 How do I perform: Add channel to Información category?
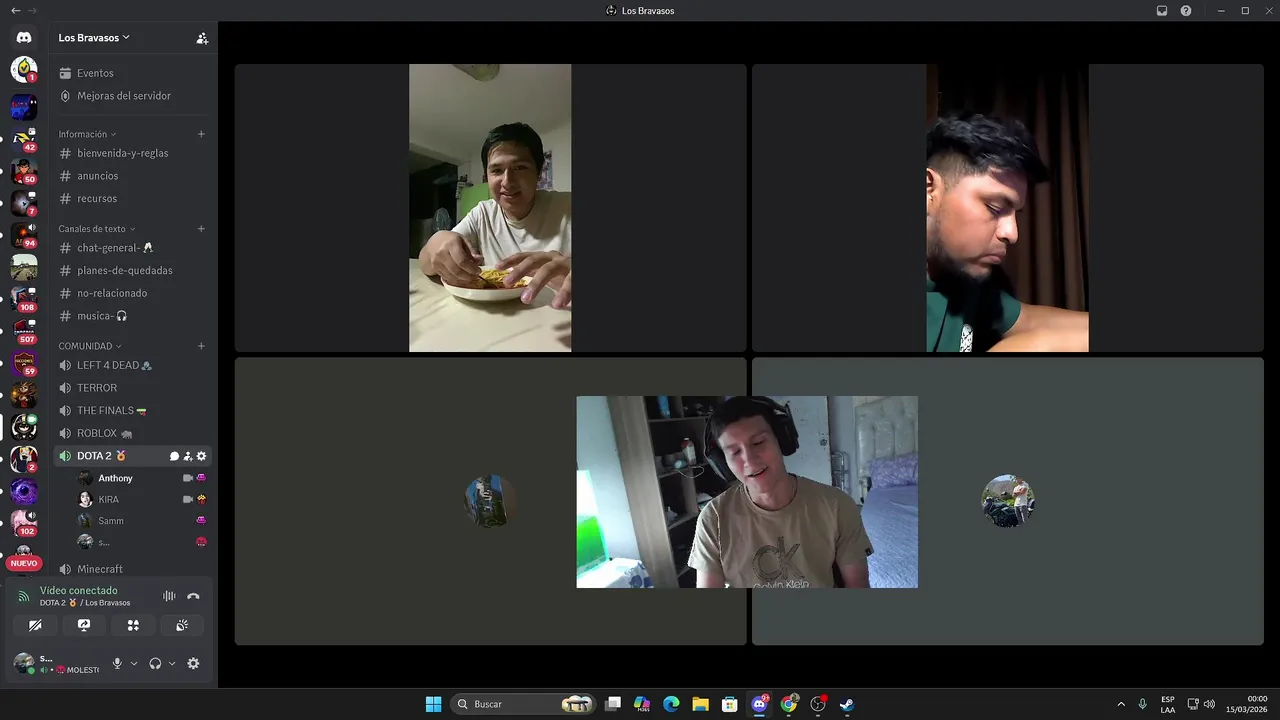(x=201, y=134)
